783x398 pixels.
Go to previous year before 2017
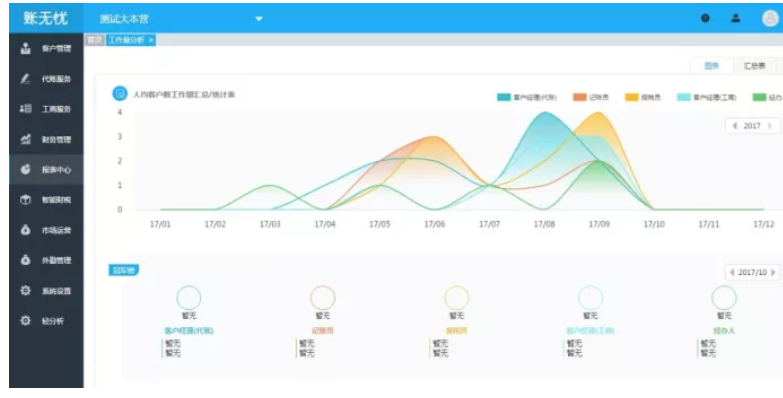coord(735,126)
